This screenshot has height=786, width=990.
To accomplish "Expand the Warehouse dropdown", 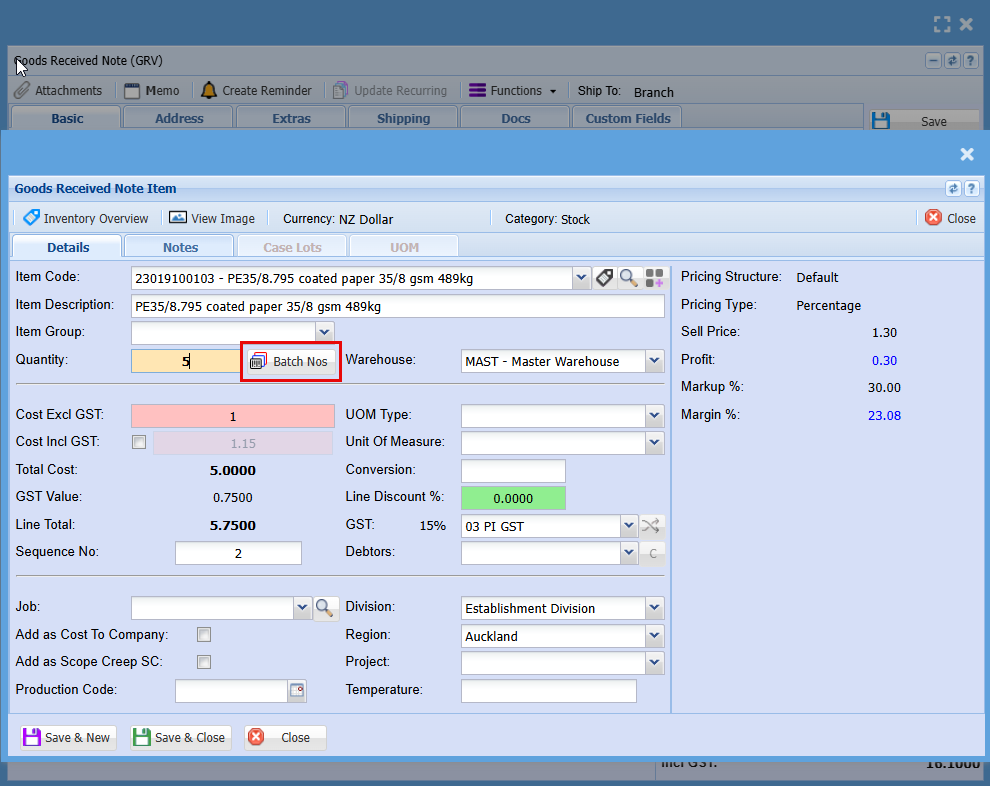I will pyautogui.click(x=654, y=361).
